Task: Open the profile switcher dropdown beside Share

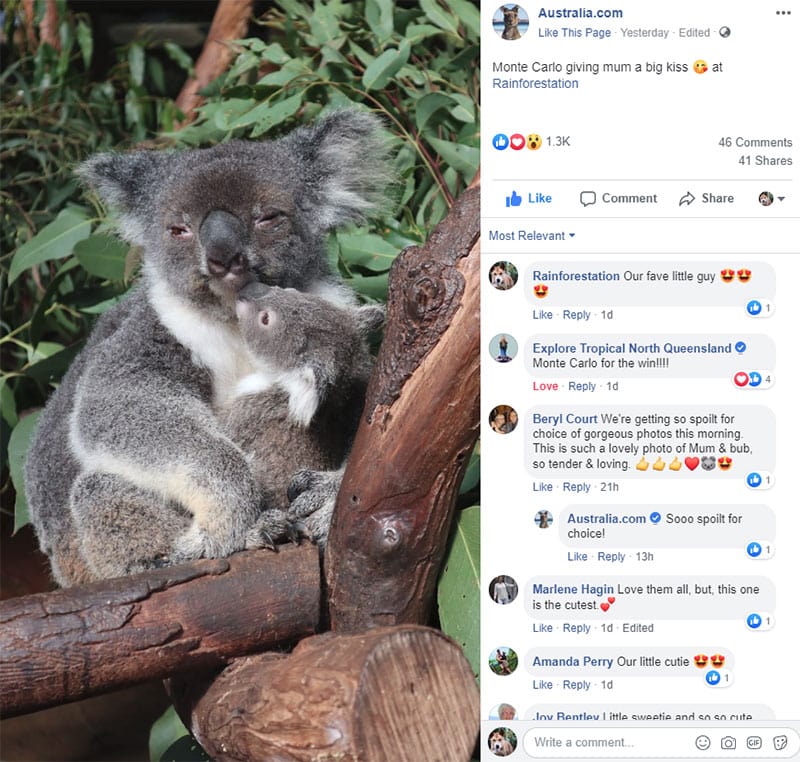Action: [771, 198]
